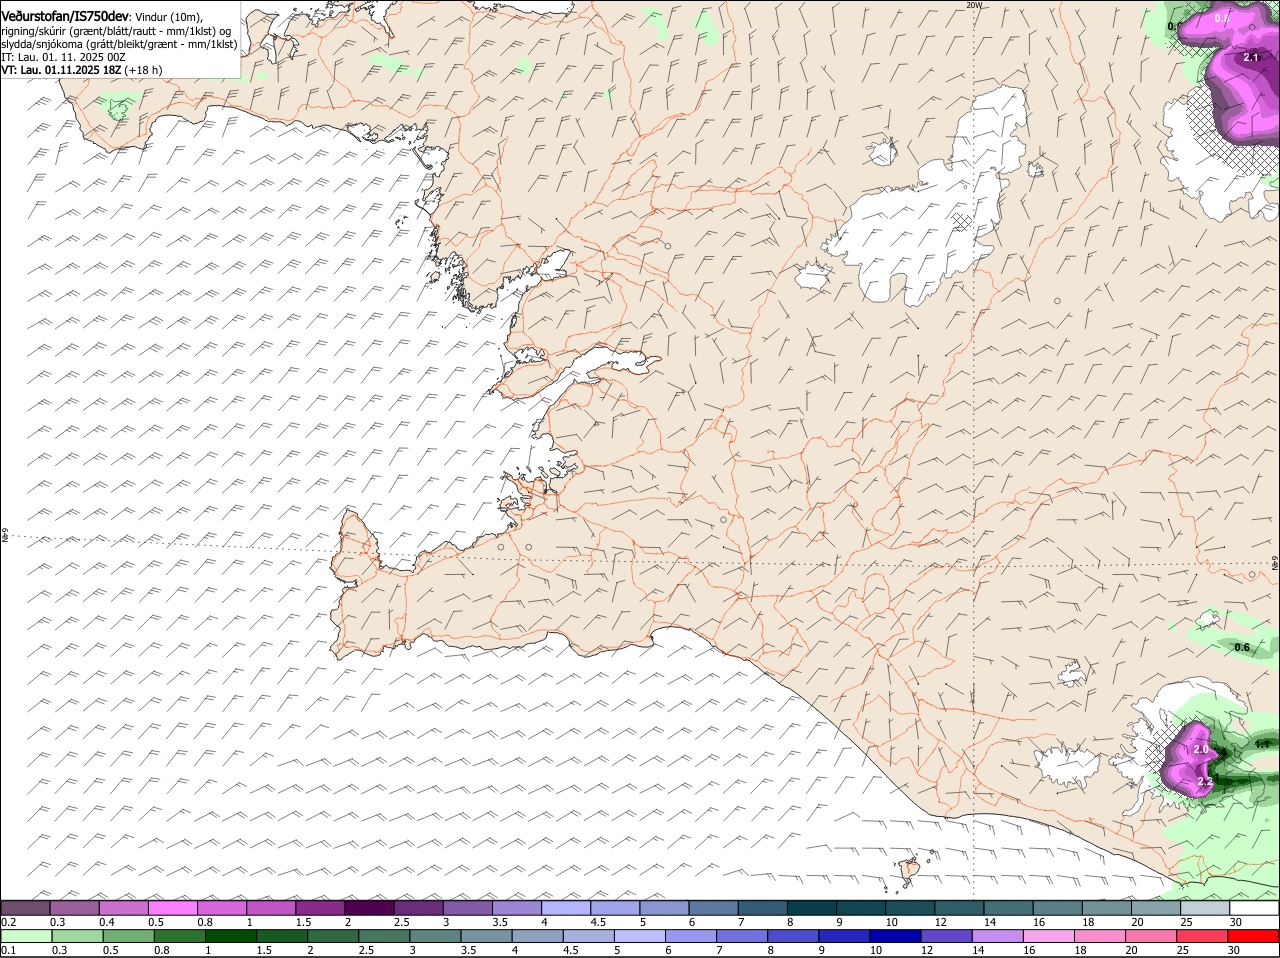Click the 2.0 snowfall value on the southeast glacier
Image resolution: width=1280 pixels, height=958 pixels.
(x=1201, y=749)
